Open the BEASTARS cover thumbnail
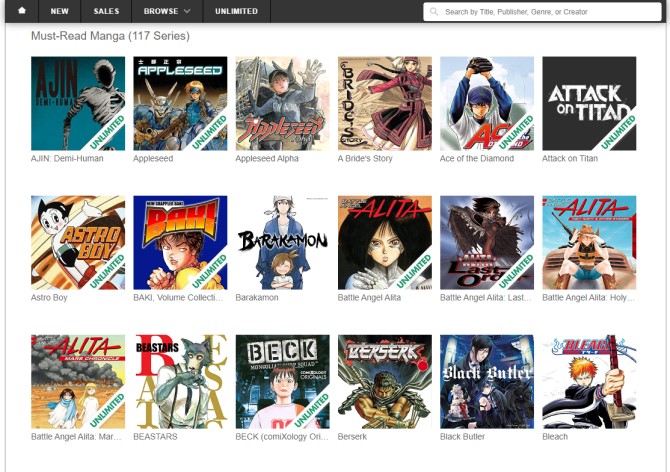The width and height of the screenshot is (670, 472). coord(180,382)
